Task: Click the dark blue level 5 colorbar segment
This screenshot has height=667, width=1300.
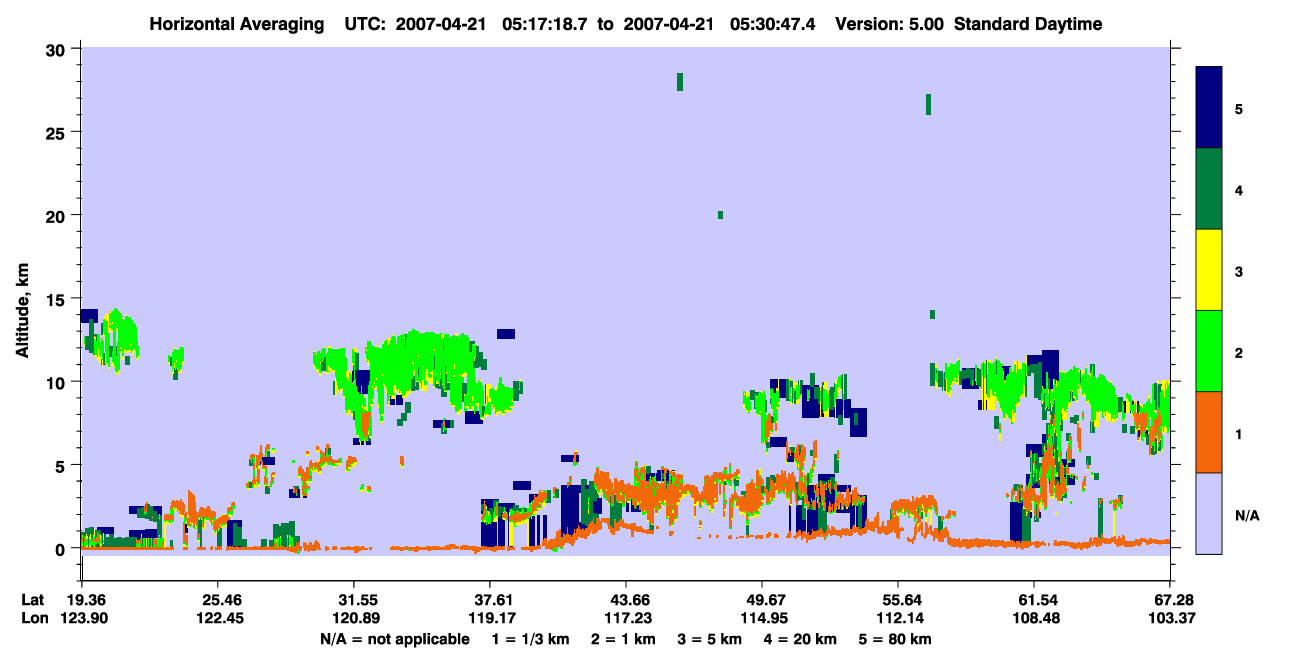Action: [x=1209, y=108]
